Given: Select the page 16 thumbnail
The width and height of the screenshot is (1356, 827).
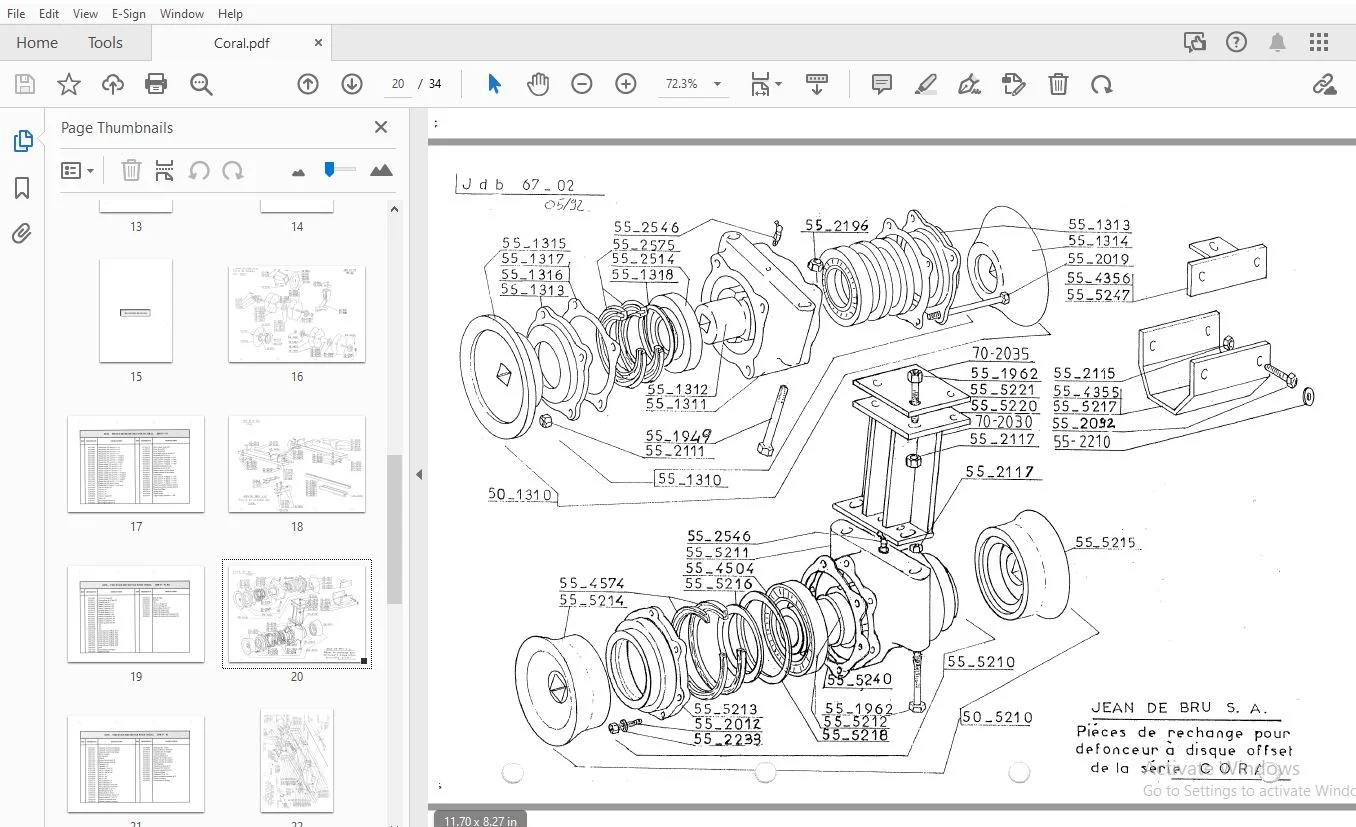Looking at the screenshot, I should coord(297,314).
